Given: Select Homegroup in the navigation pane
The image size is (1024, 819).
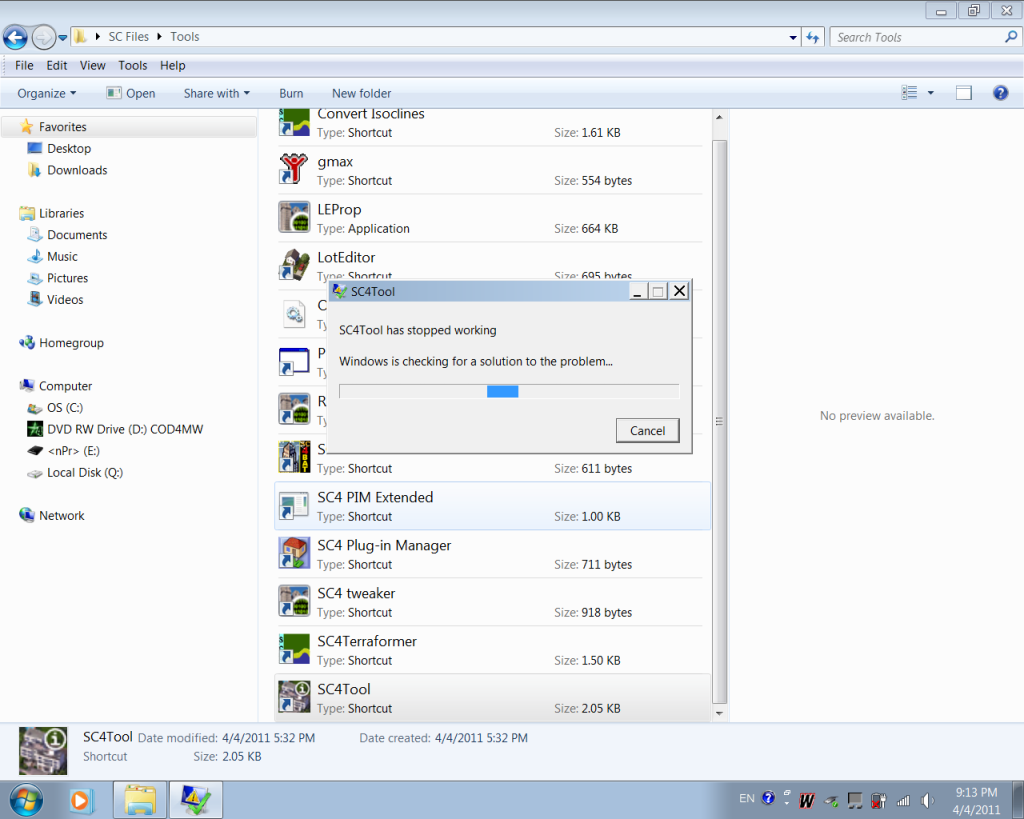Looking at the screenshot, I should (x=71, y=342).
